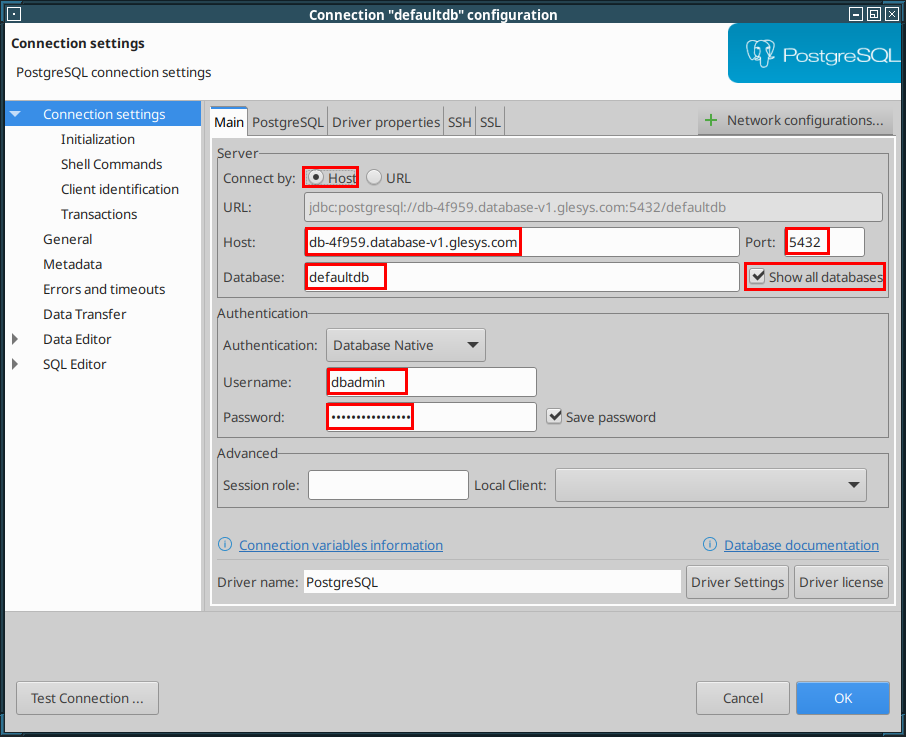Switch to the Main tab
Viewport: 906px width, 737px height.
click(229, 122)
